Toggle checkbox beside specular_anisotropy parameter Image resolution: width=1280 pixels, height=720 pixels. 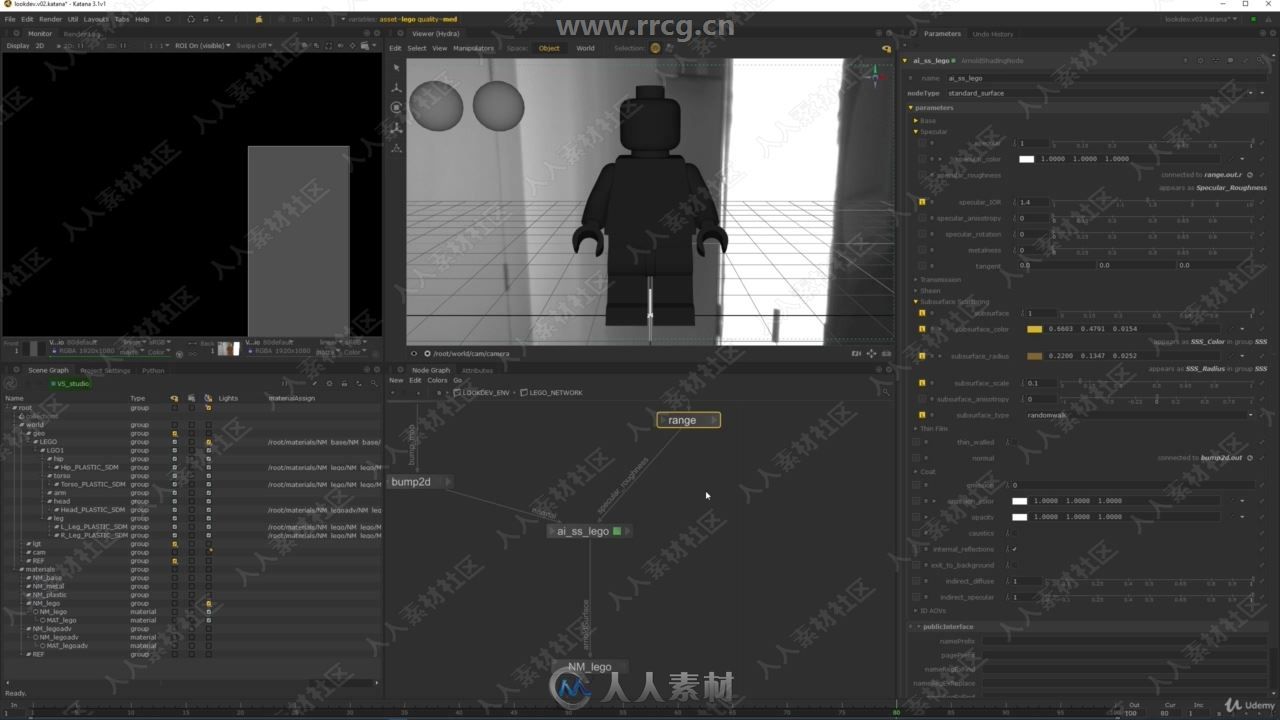(x=922, y=218)
